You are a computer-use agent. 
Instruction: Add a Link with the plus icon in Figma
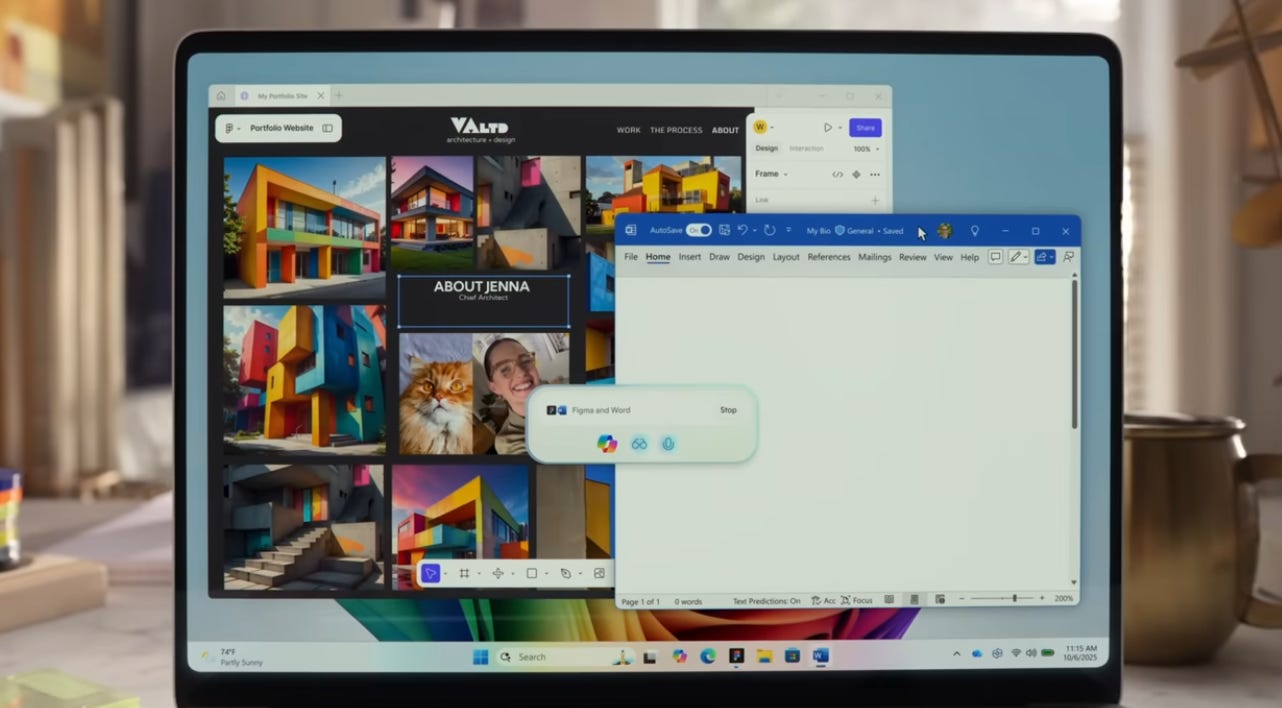click(x=875, y=200)
